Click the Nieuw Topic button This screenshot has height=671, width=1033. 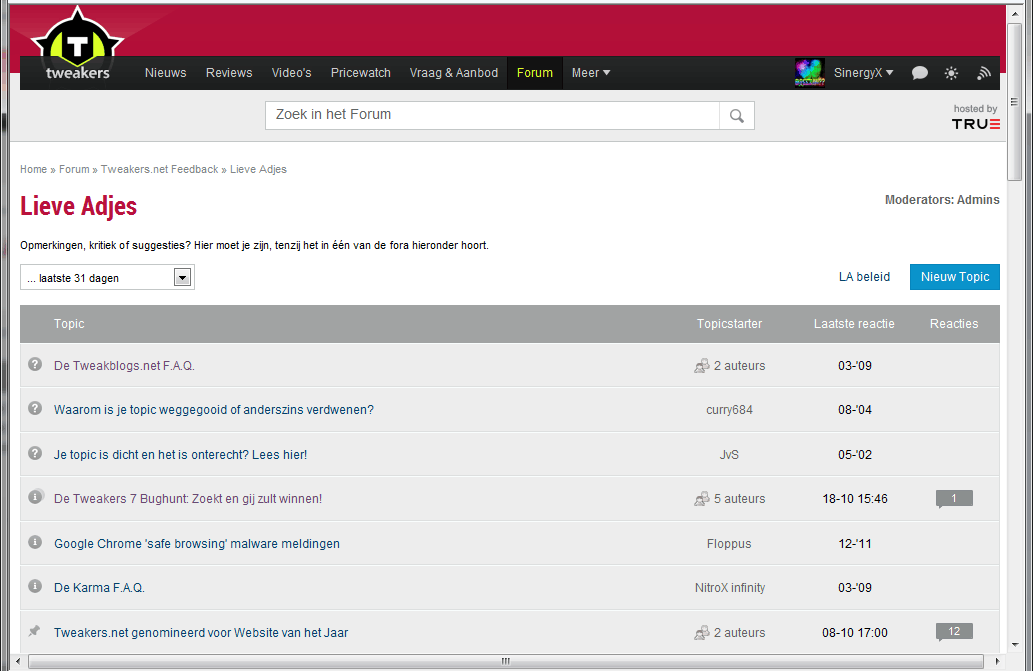coord(955,277)
